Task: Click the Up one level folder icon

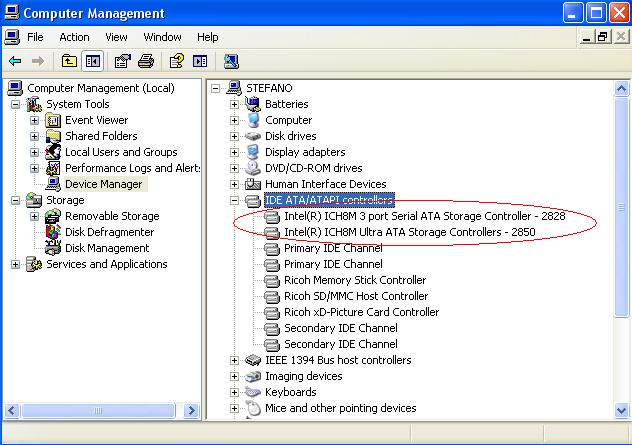Action: coord(69,61)
